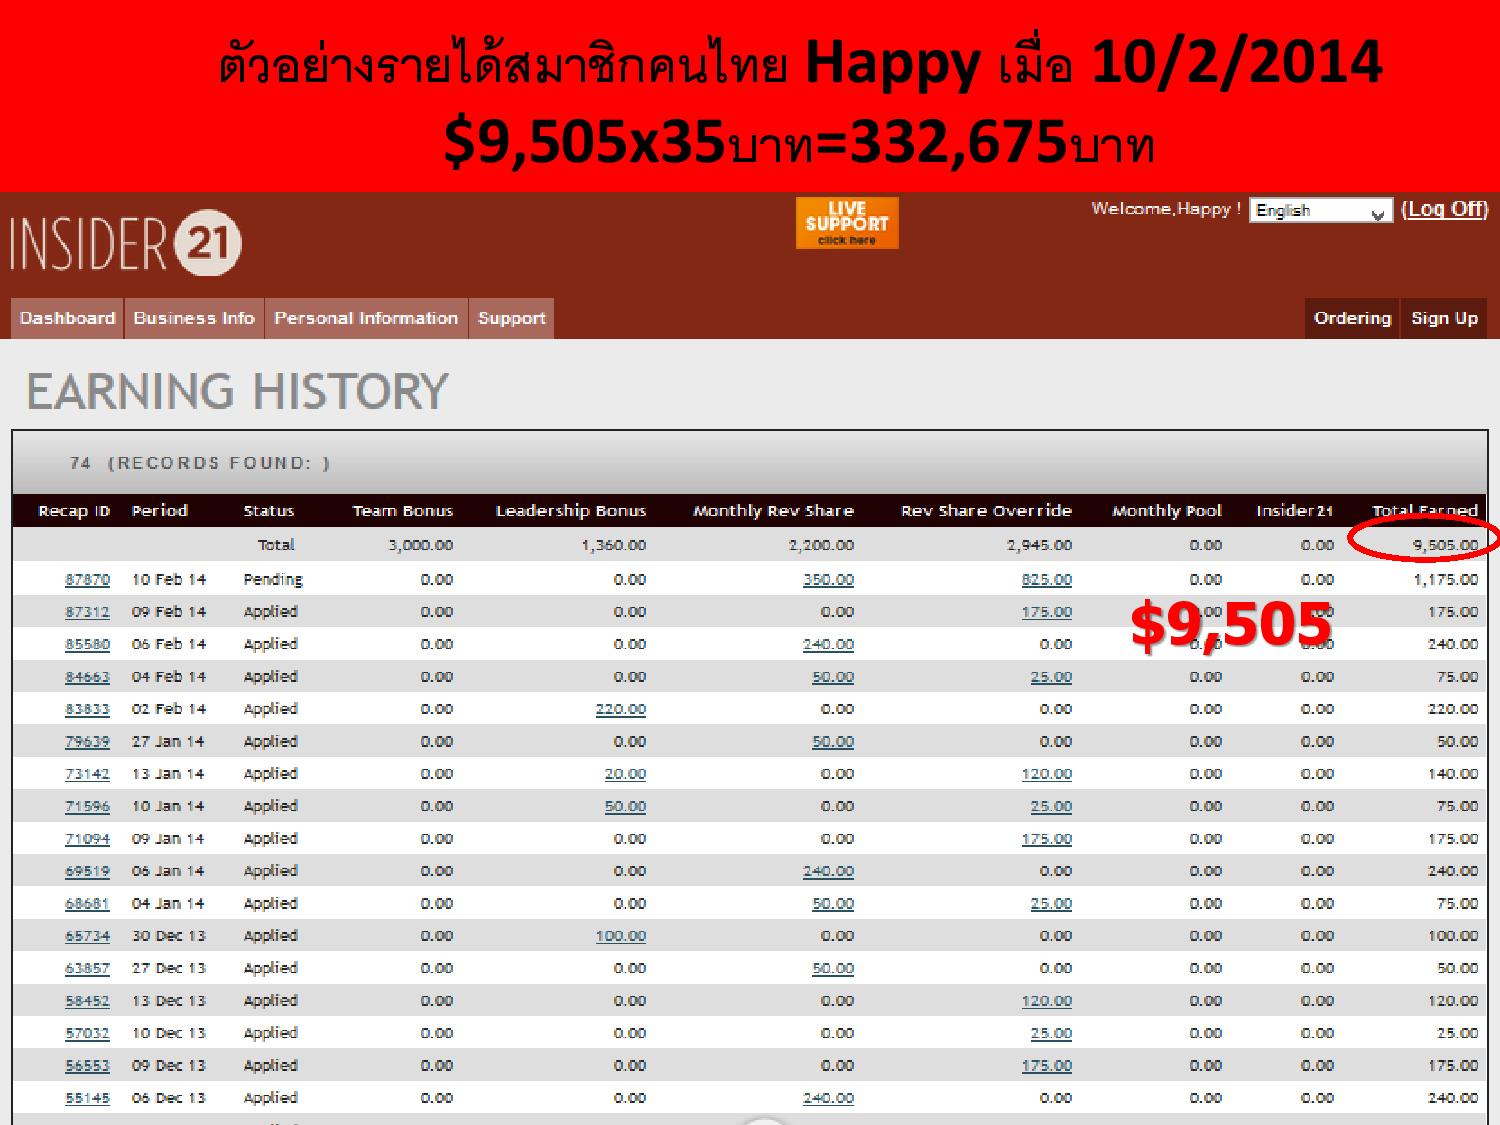Click the 825.00 Rev Share Override link
The width and height of the screenshot is (1500, 1125).
click(1046, 580)
